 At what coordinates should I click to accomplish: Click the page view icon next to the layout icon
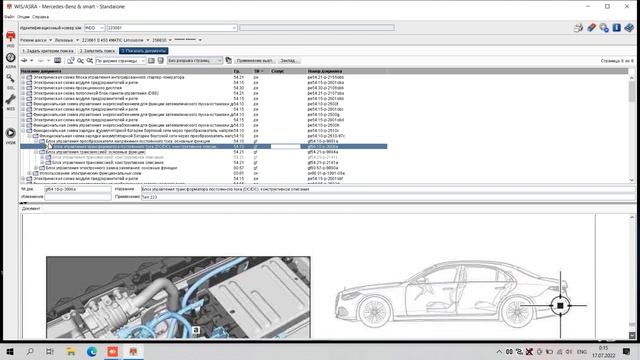click(161, 60)
